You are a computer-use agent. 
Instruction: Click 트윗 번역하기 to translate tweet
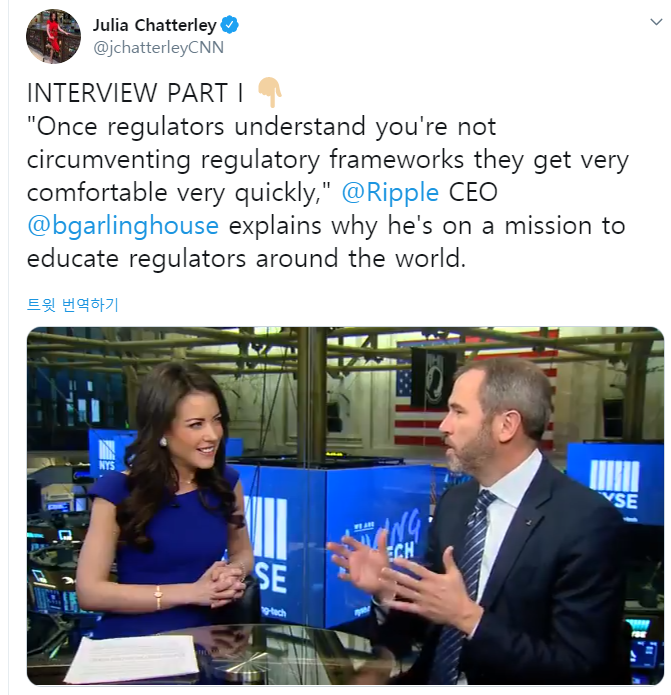73,305
